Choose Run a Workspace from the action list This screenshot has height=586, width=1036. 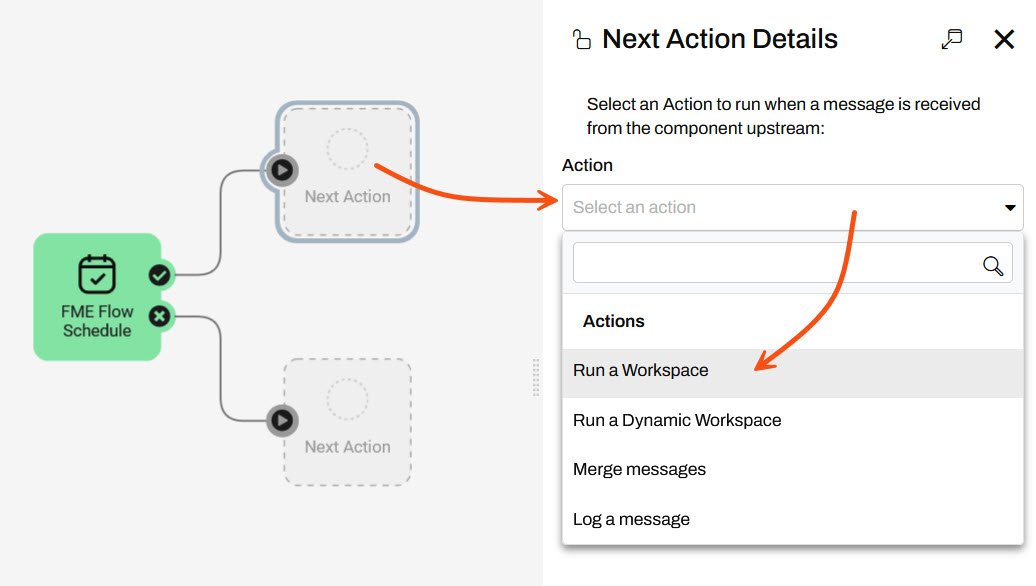641,370
